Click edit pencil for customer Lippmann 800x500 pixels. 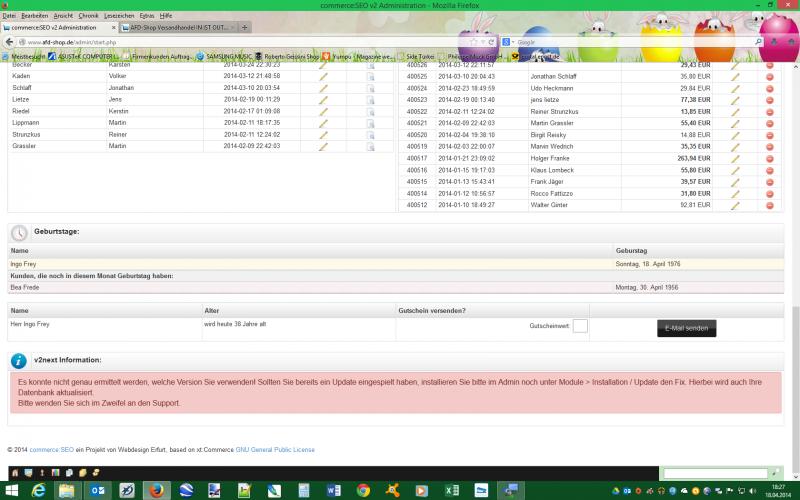(323, 123)
